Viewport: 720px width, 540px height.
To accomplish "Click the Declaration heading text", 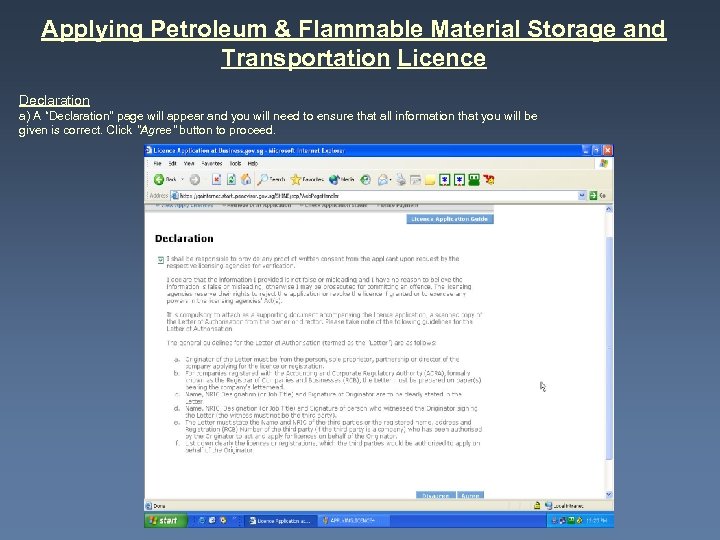I will click(184, 238).
